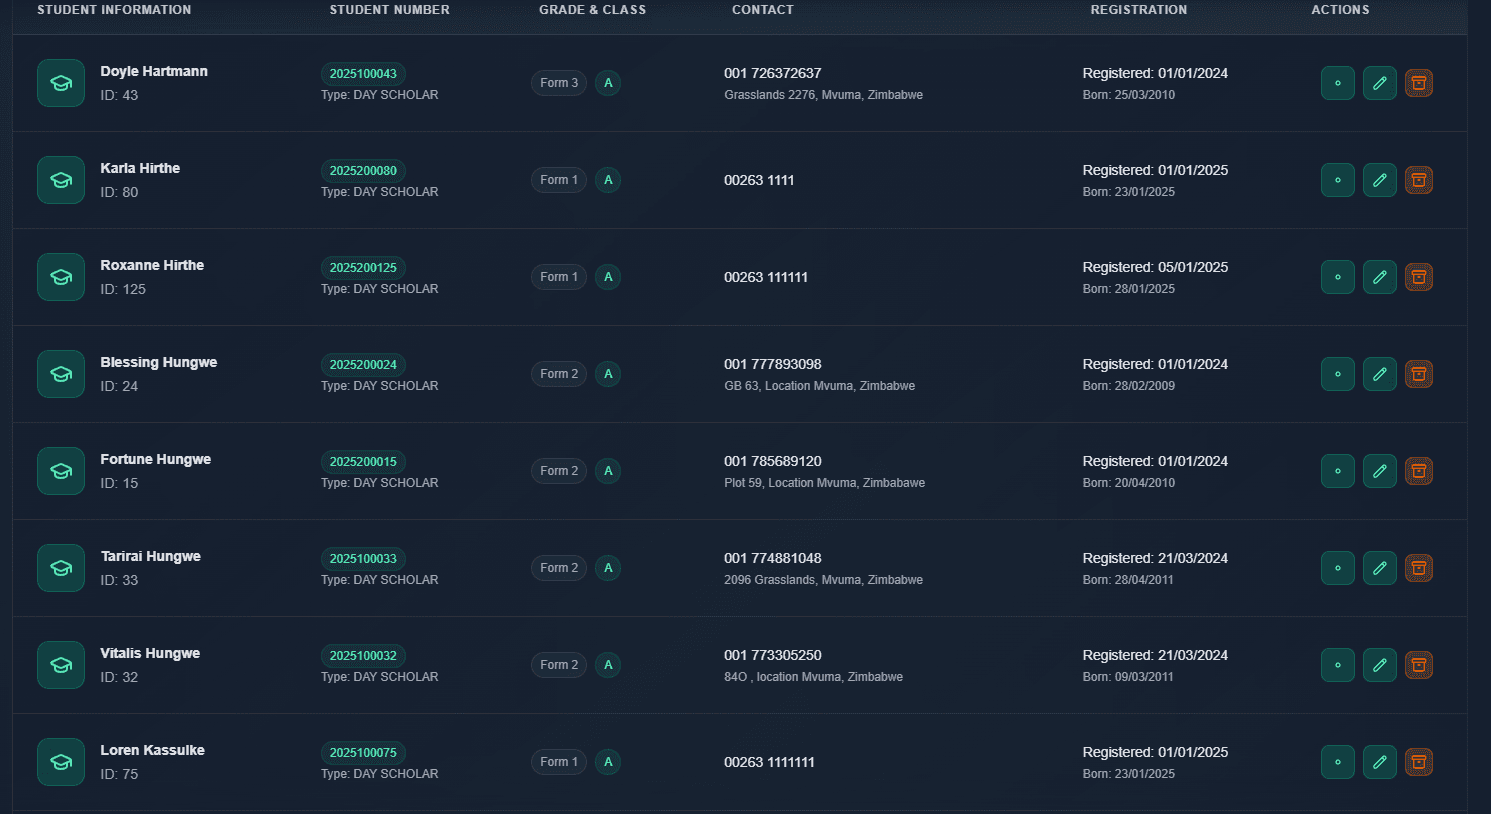Click the graduation cap avatar for Doyle Hartmann
1491x814 pixels.
tap(61, 83)
